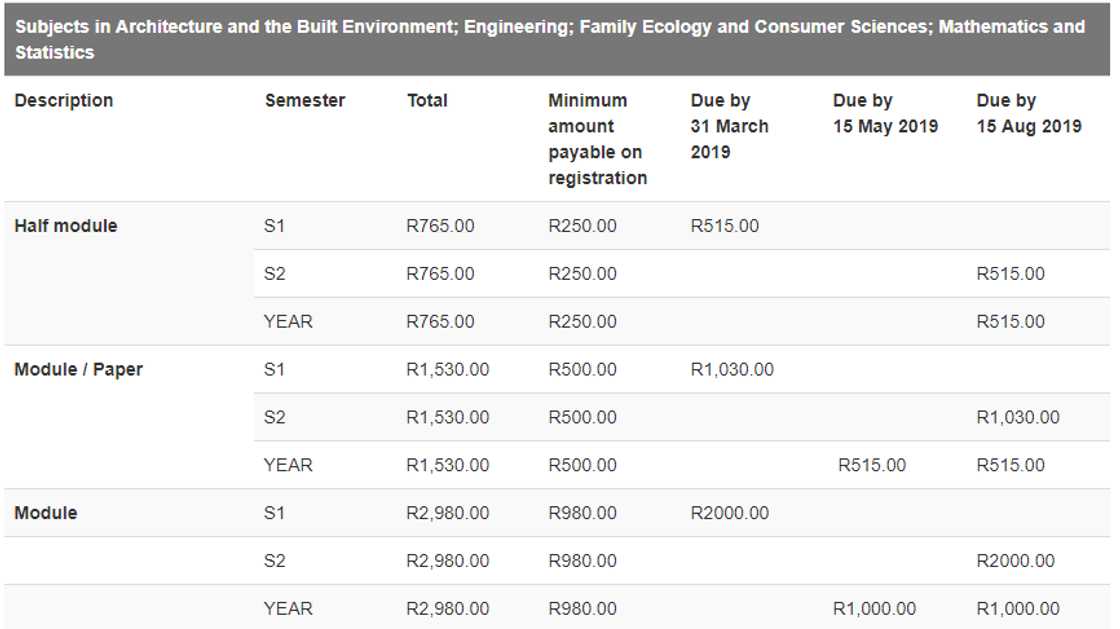Click the table title banner about Architecture subjects
Screen dimensions: 1120x629
[x=550, y=39]
